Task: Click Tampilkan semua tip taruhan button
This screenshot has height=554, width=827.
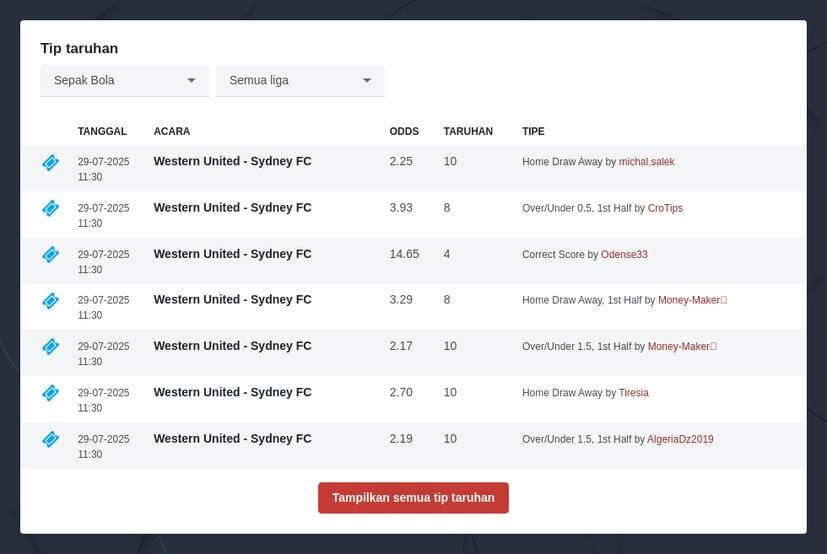Action: [413, 498]
